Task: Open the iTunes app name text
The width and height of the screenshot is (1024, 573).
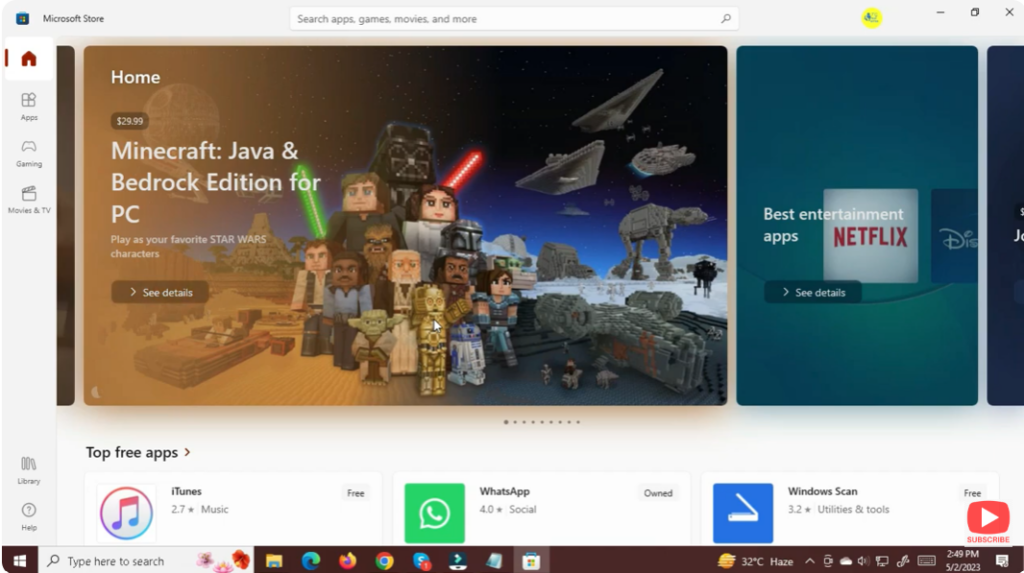Action: click(186, 491)
